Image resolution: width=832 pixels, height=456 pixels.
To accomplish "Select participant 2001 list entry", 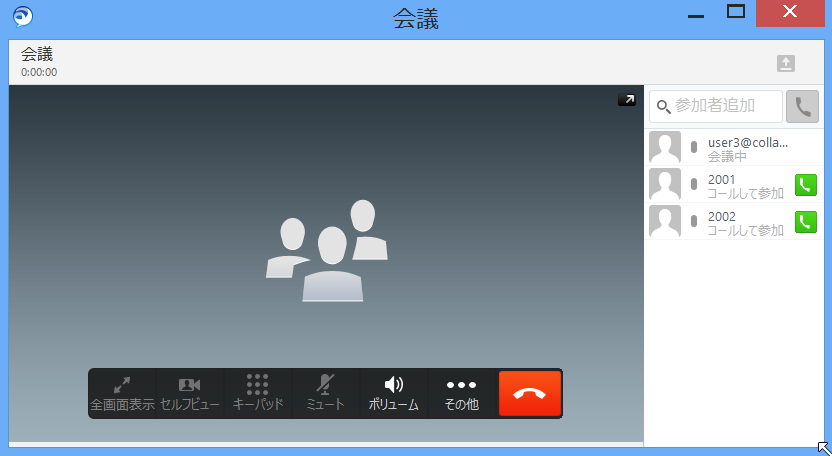I will tap(744, 185).
